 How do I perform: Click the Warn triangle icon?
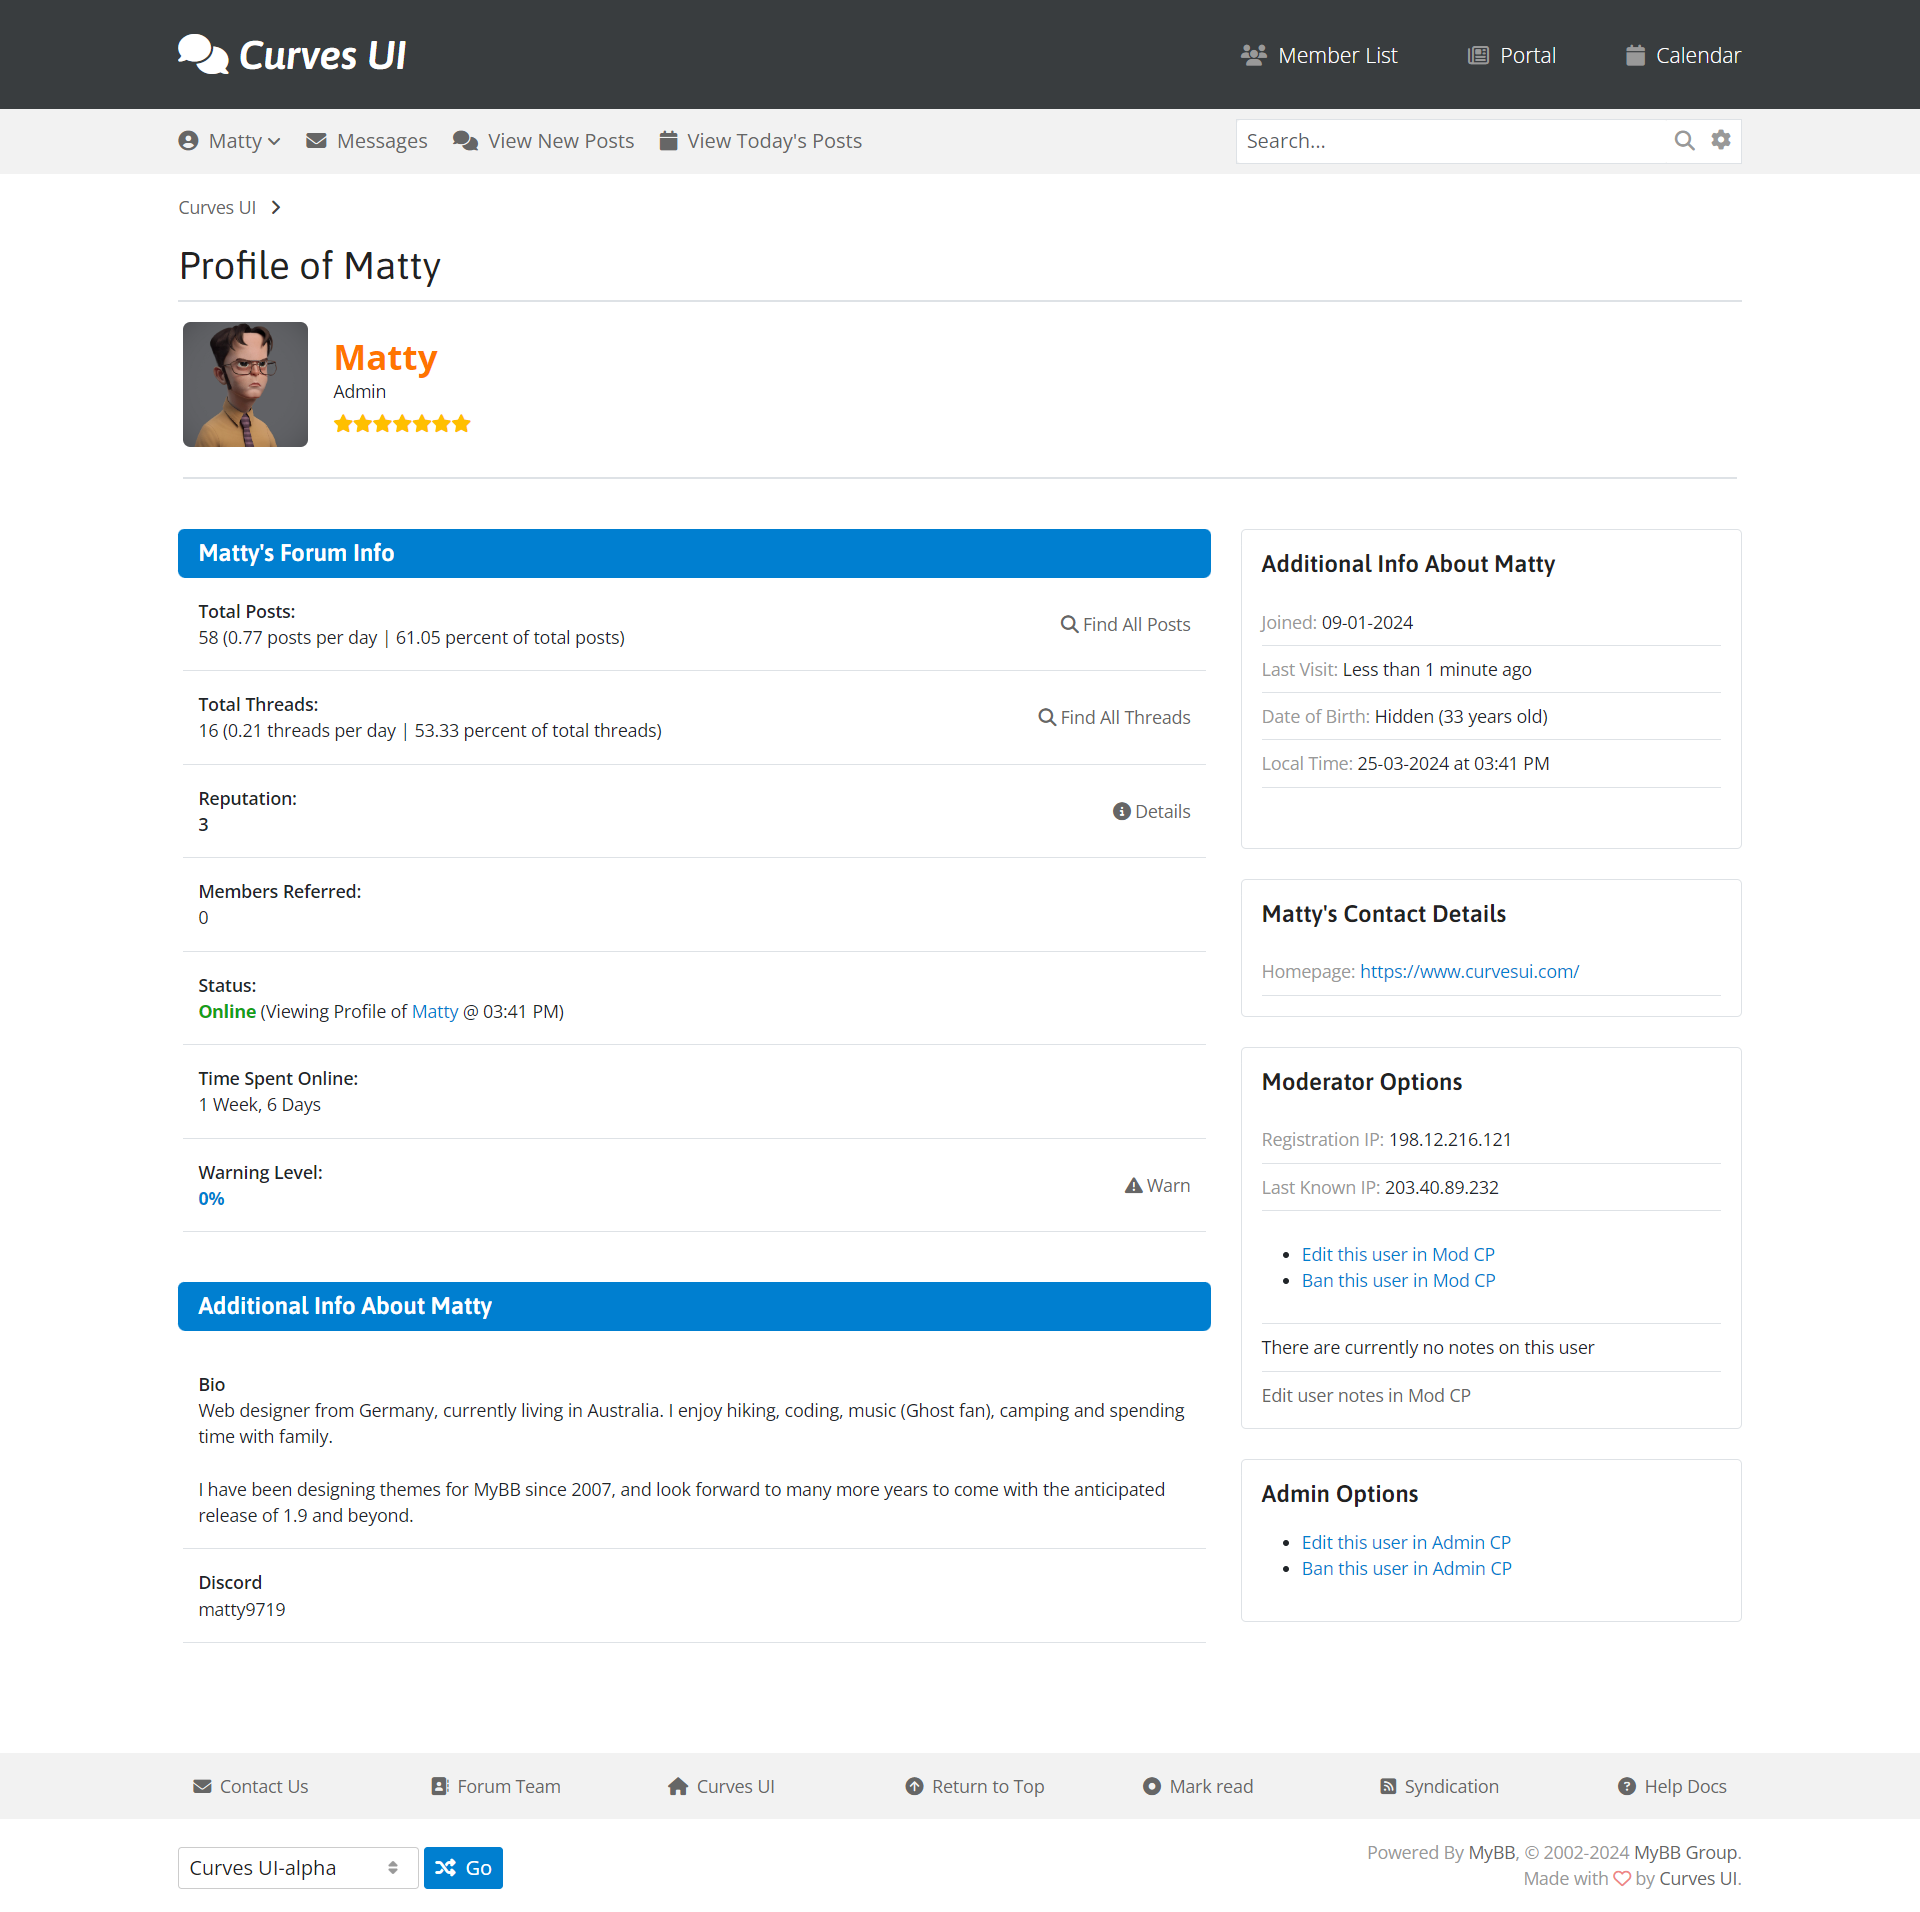coord(1133,1186)
